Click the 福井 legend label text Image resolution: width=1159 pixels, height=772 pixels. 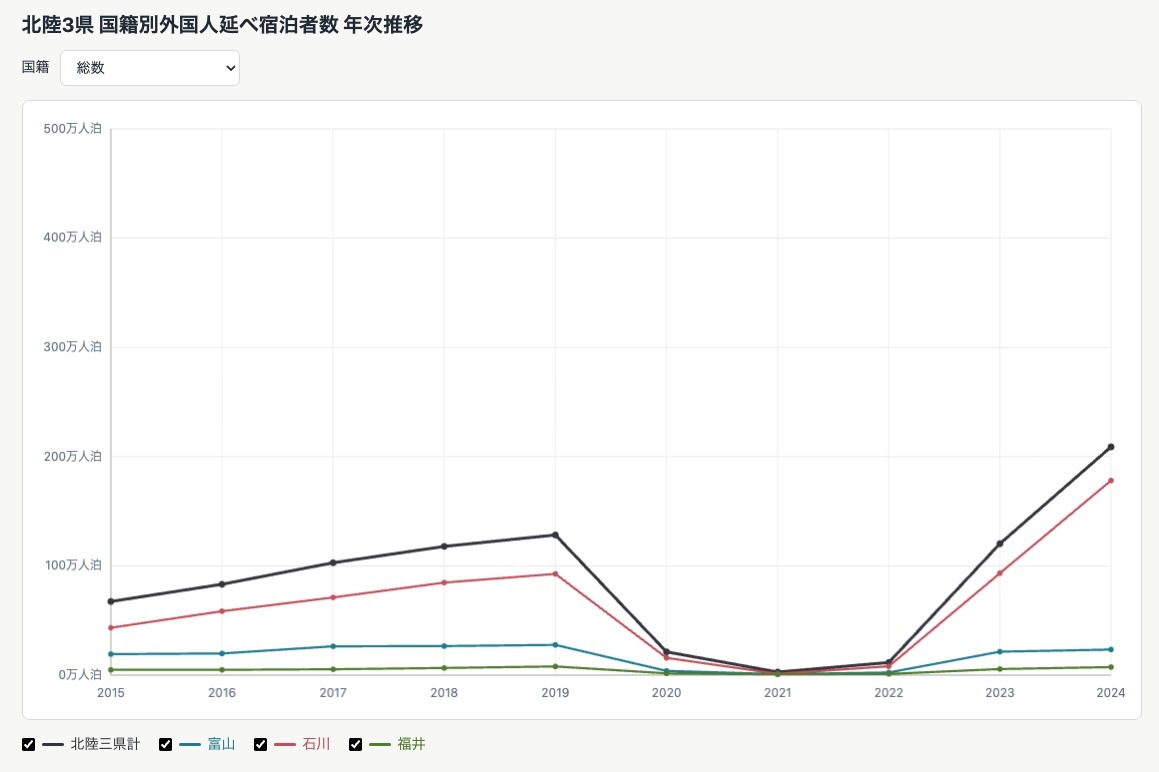(412, 744)
